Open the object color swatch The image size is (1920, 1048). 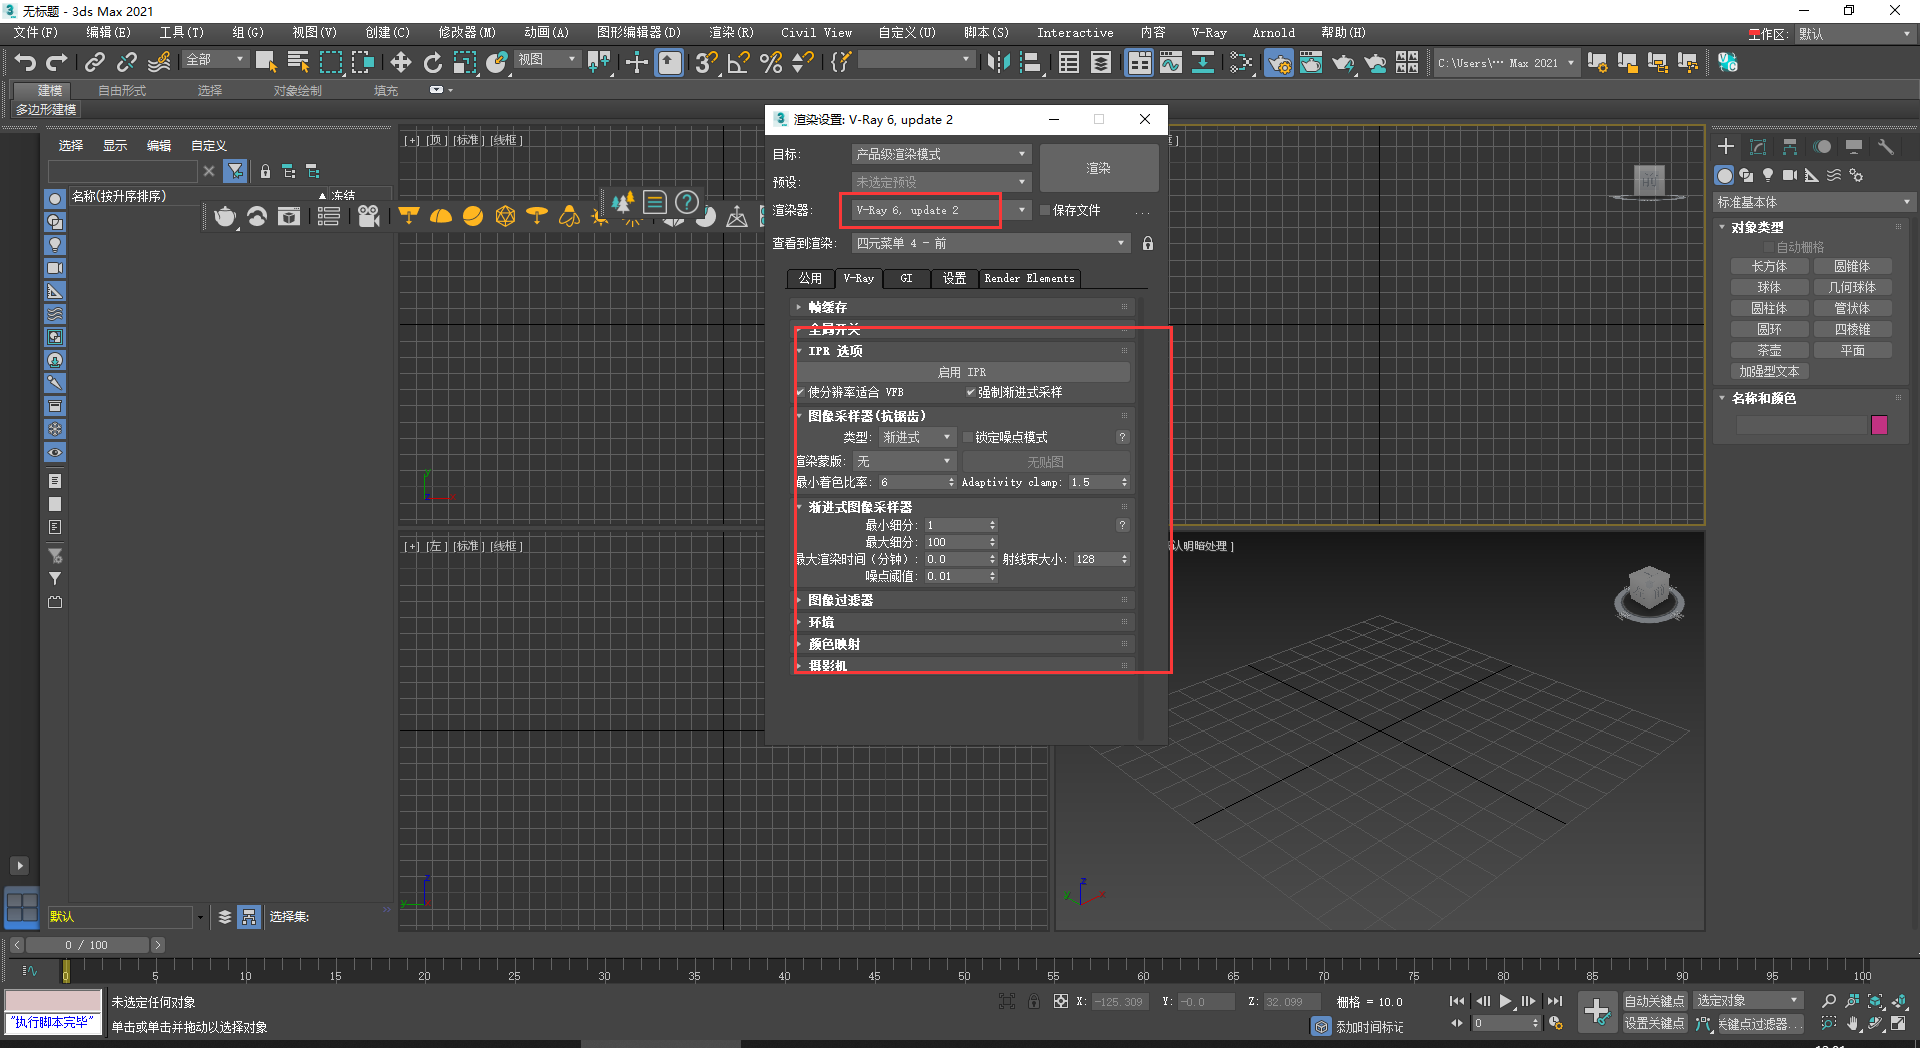[x=1879, y=424]
